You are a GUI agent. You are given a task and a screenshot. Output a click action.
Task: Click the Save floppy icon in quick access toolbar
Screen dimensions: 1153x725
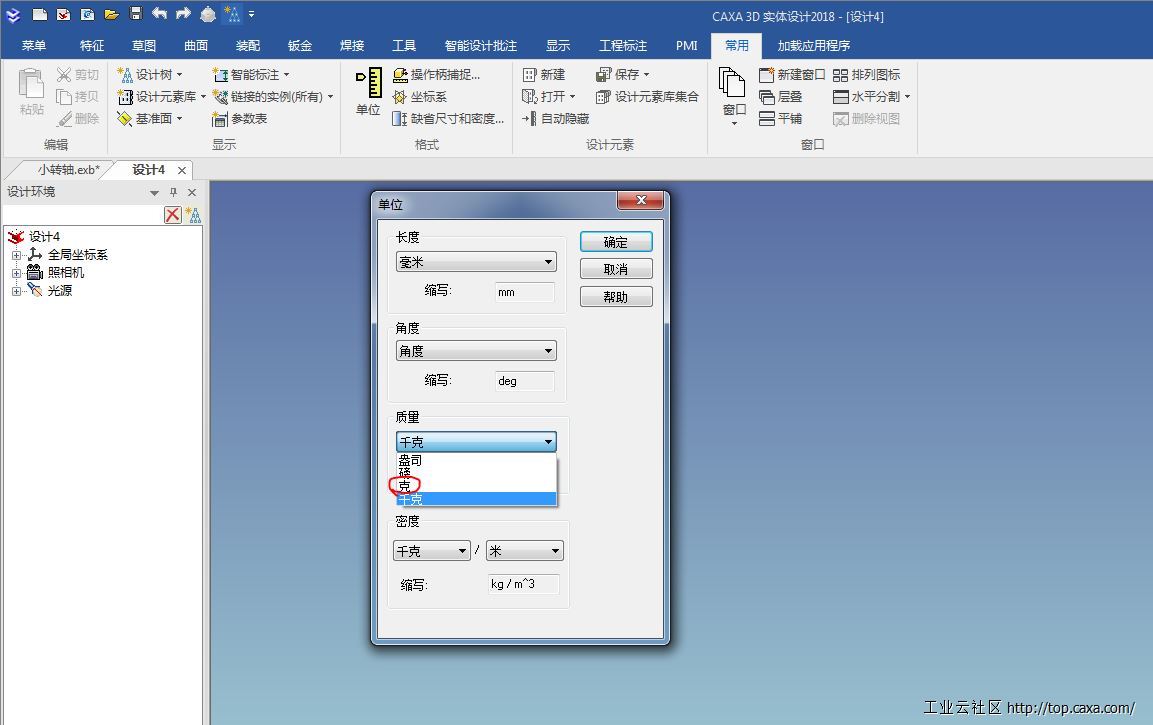click(135, 13)
